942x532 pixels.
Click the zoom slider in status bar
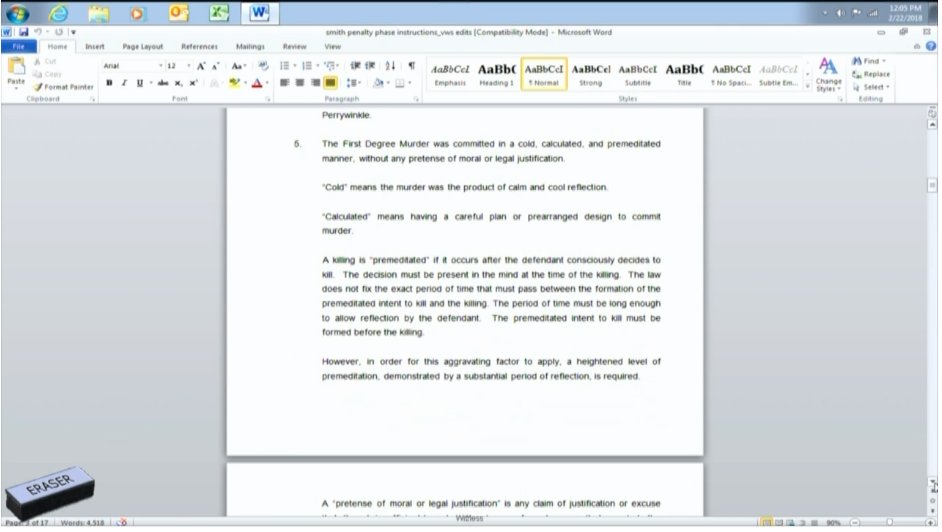pos(888,522)
